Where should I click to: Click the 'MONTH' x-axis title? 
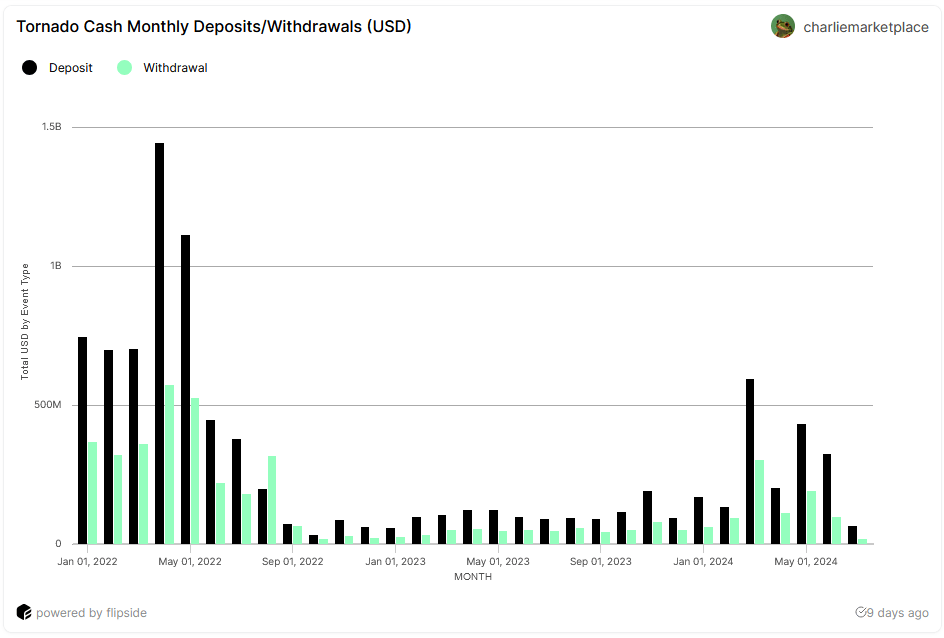(473, 577)
